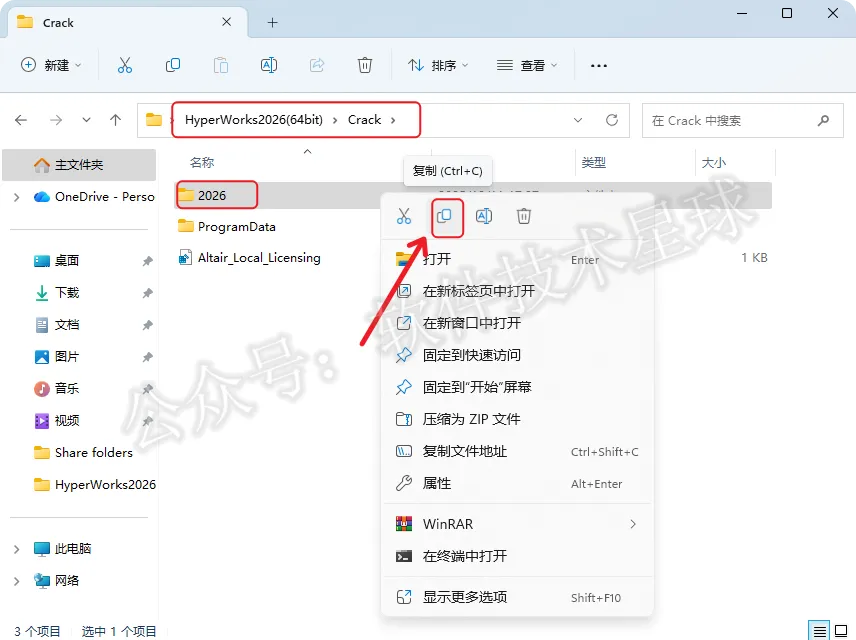This screenshot has width=856, height=640.
Task: Select Home in the navigation pane
Action: click(79, 165)
